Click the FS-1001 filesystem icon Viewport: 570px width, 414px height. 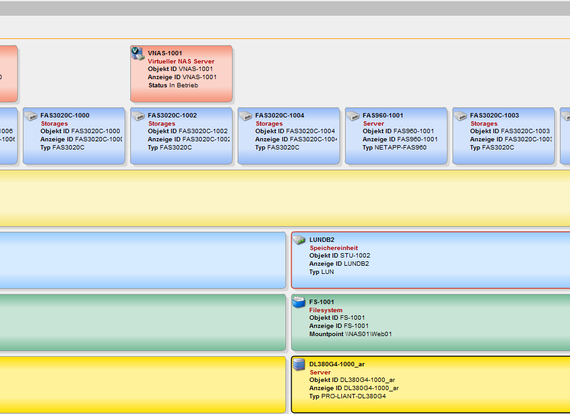click(x=299, y=302)
